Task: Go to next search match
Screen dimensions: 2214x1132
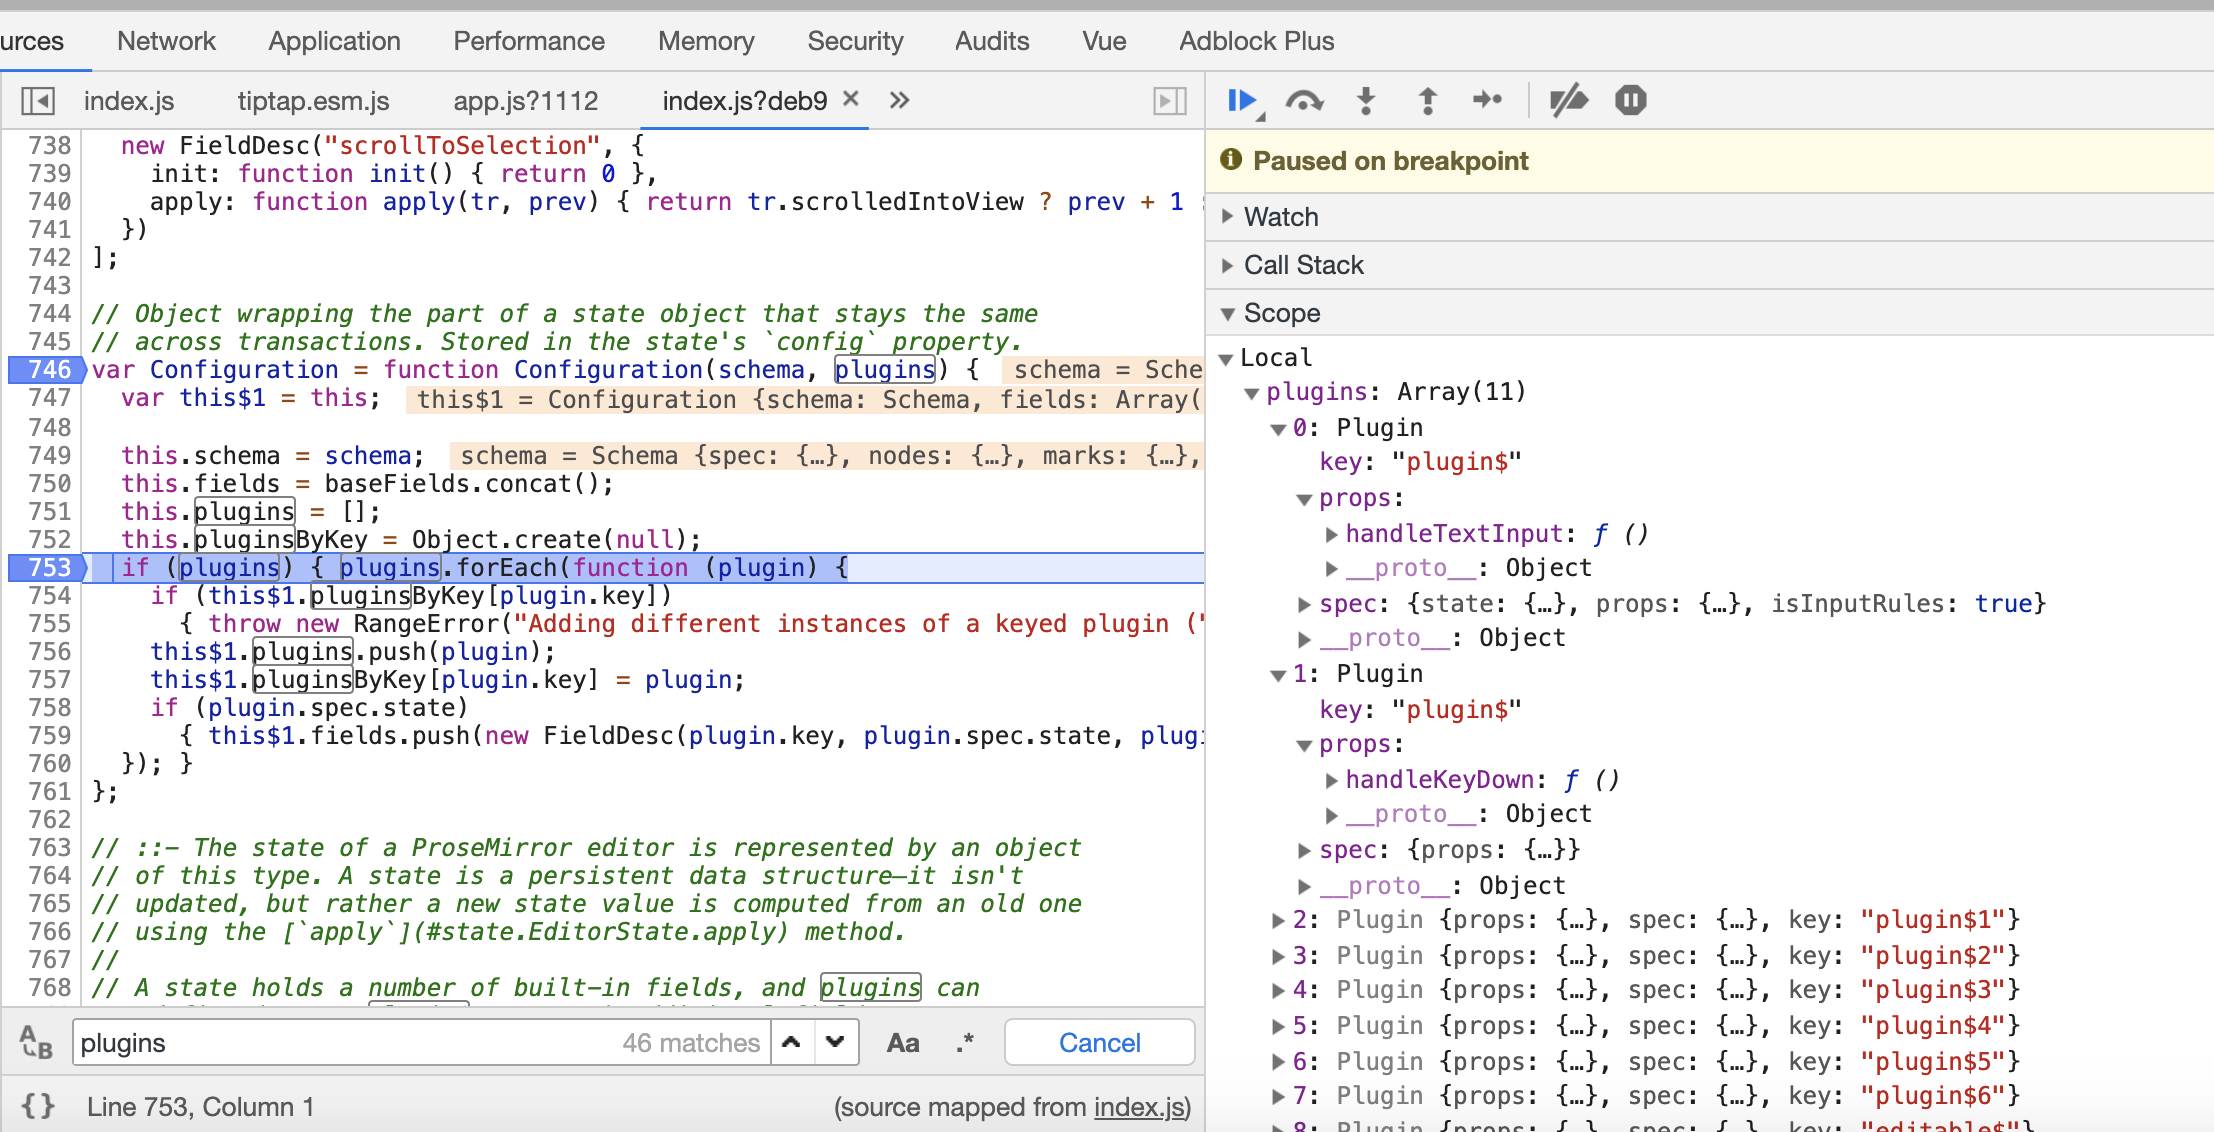Action: tap(835, 1042)
